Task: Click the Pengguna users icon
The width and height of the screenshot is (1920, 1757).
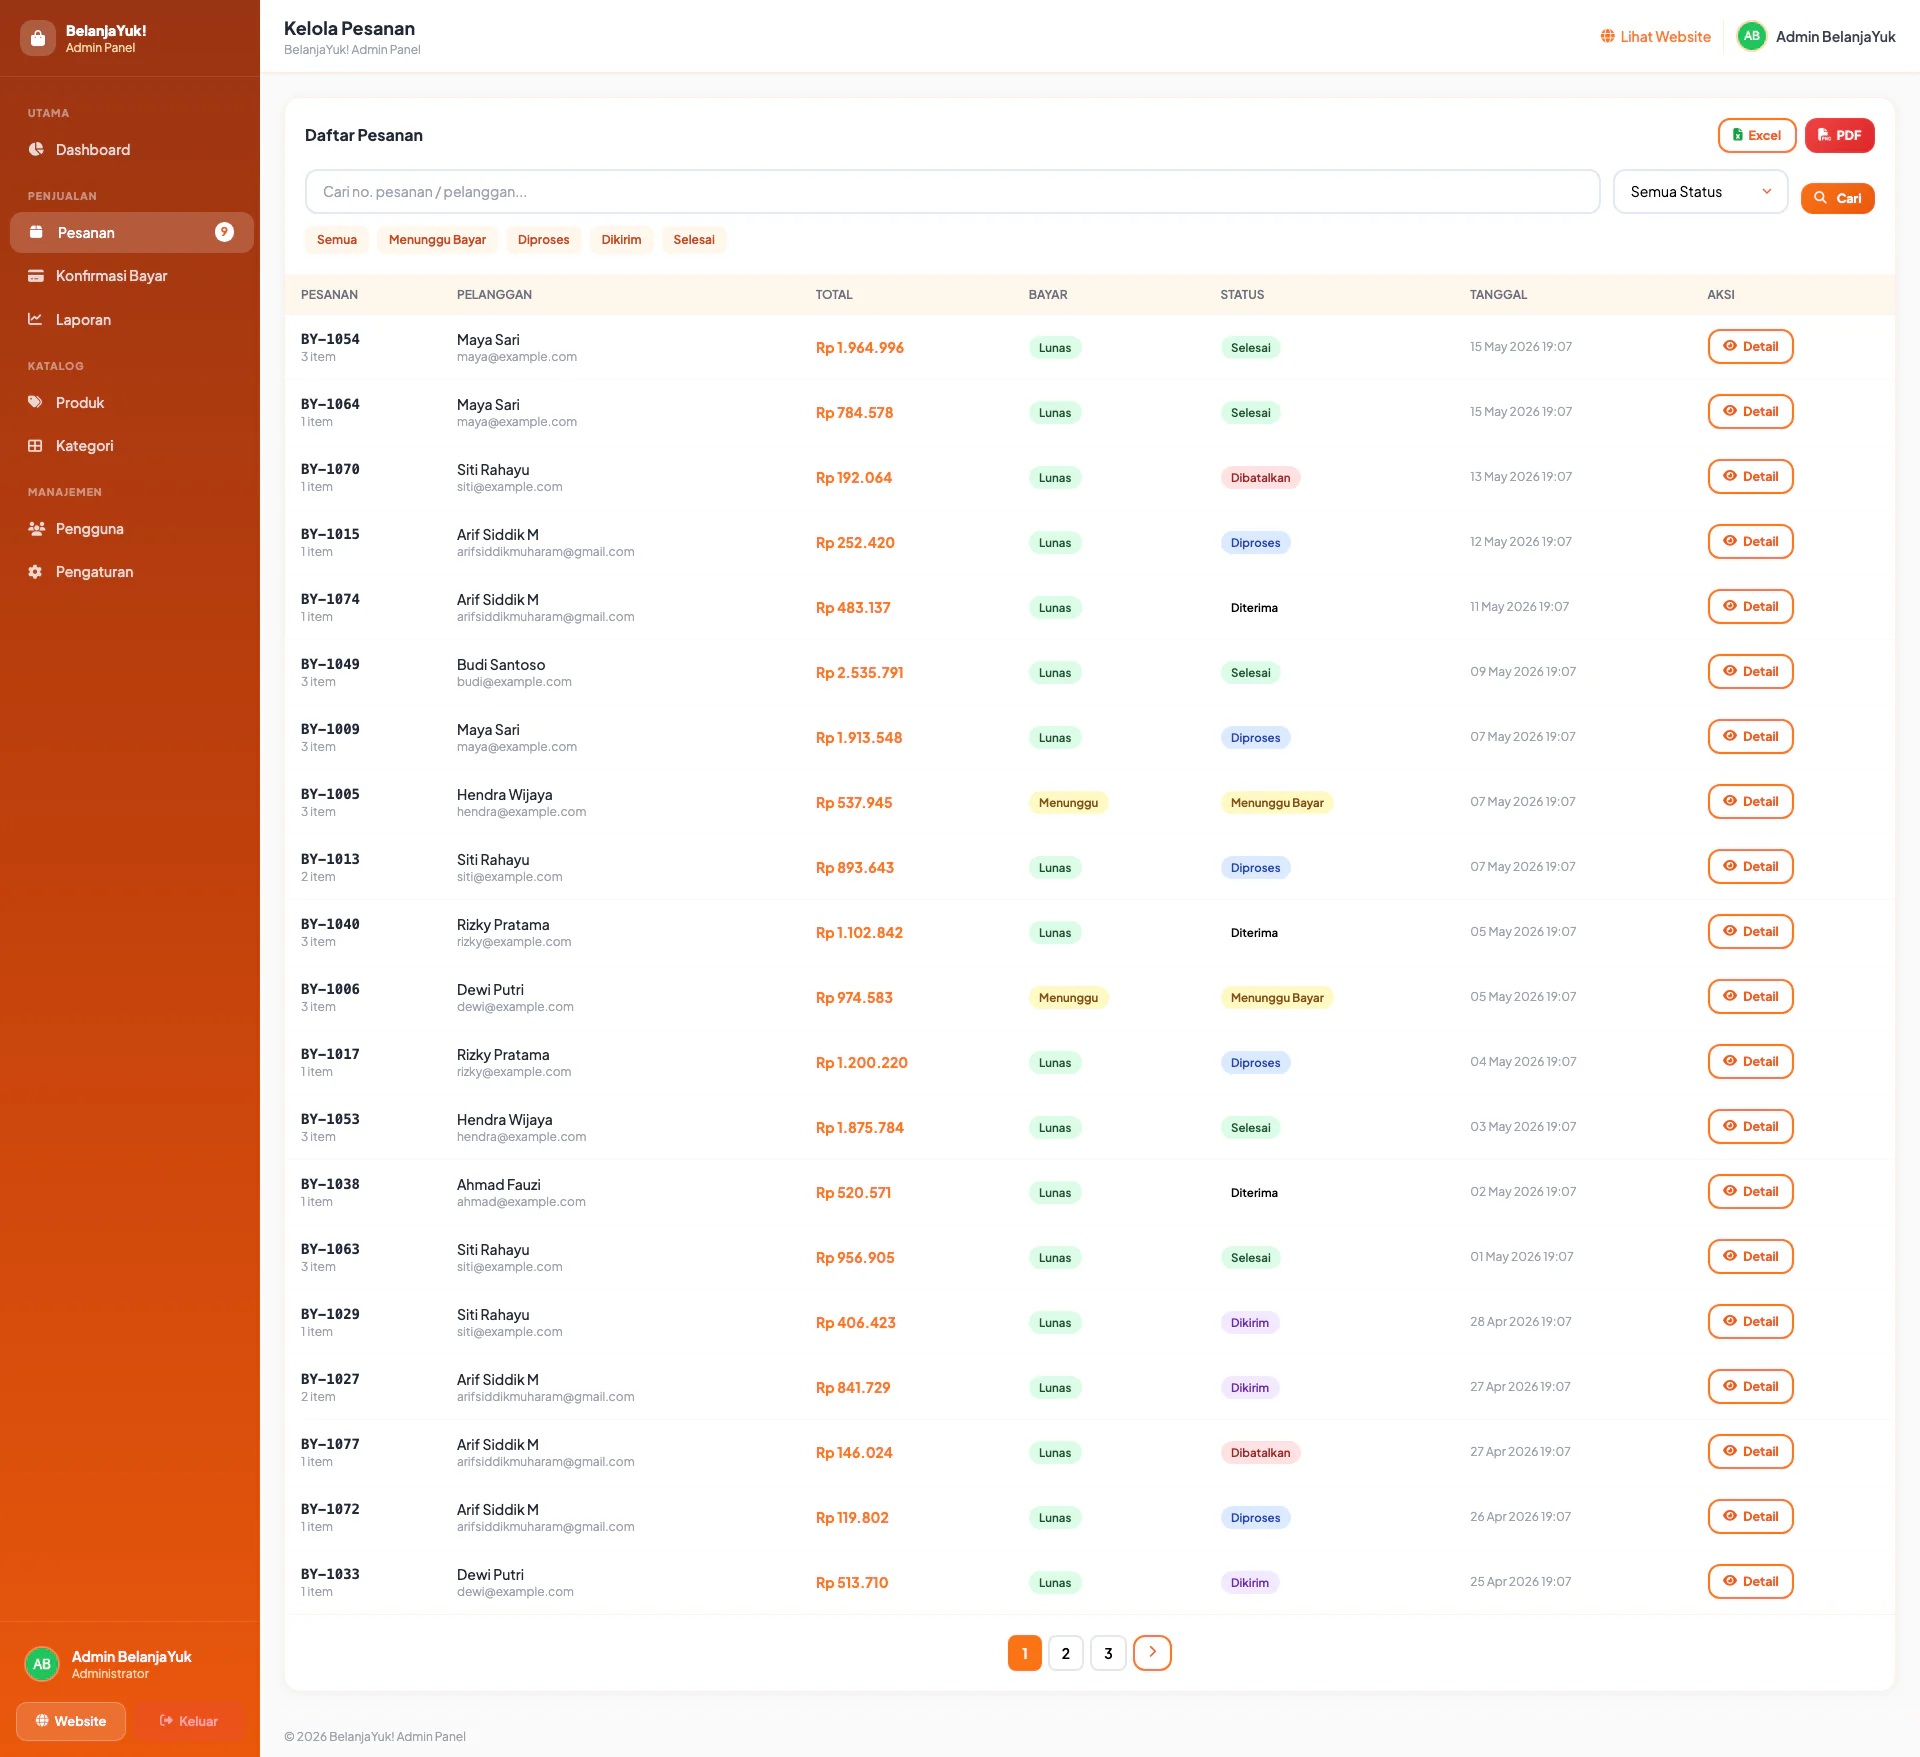Action: pos(36,528)
